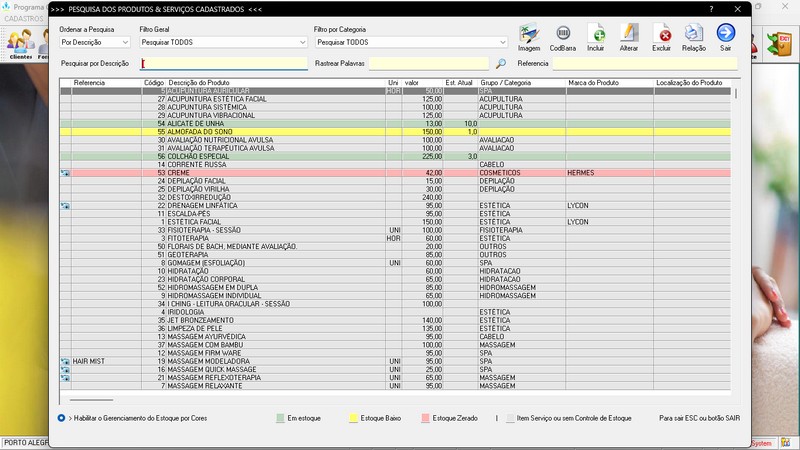Select the LIMPEZA DE PELE row

pyautogui.click(x=395, y=329)
